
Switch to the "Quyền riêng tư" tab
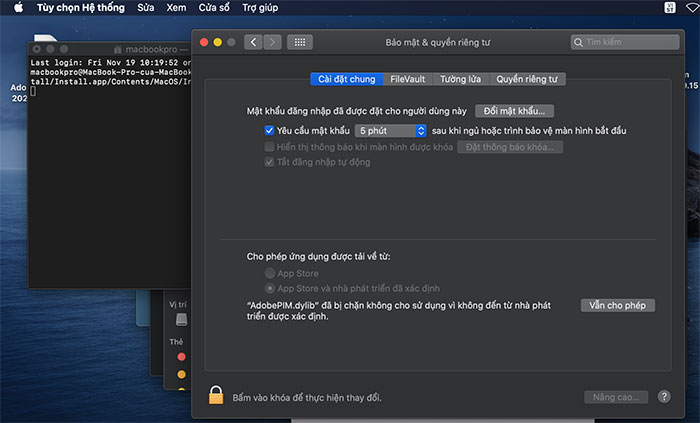click(529, 79)
